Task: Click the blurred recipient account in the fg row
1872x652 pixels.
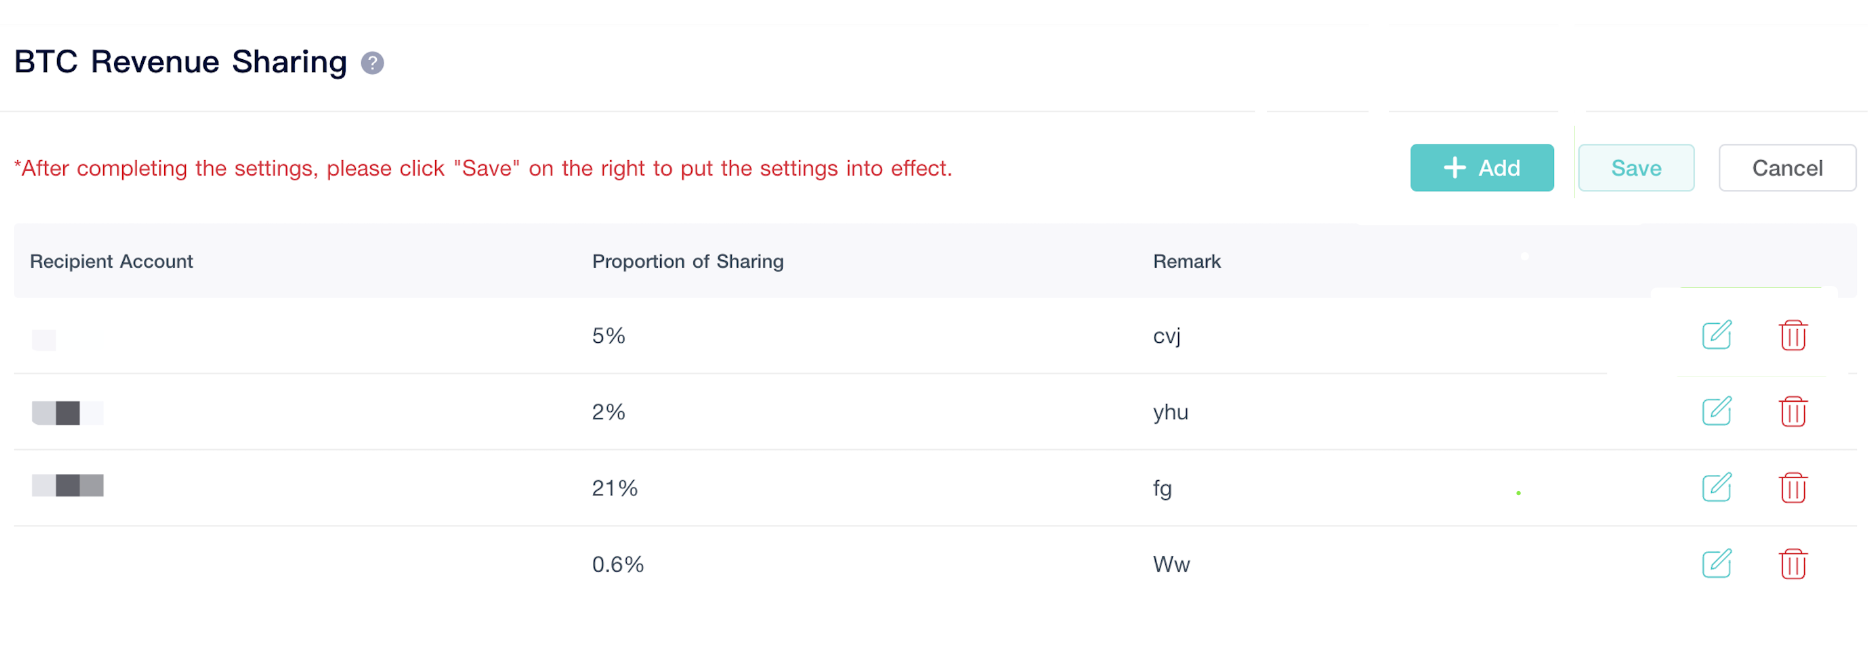Action: pyautogui.click(x=68, y=486)
